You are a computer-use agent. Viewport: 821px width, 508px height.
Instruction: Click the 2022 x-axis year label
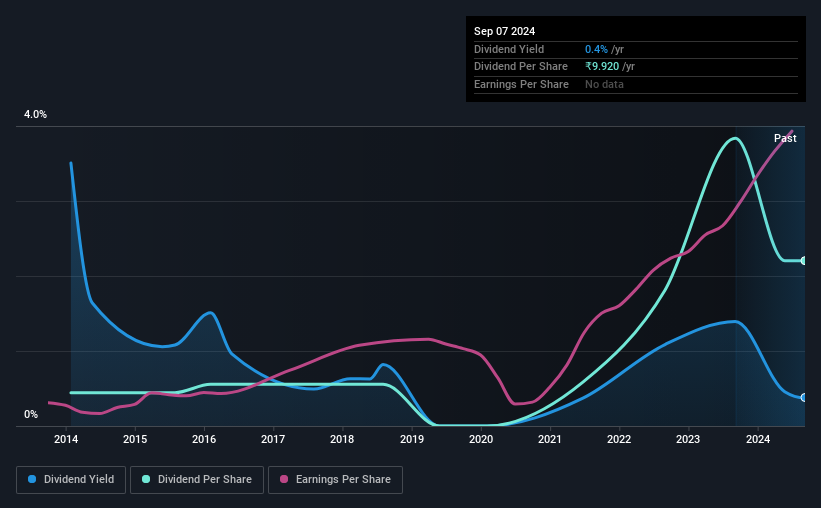tap(619, 439)
